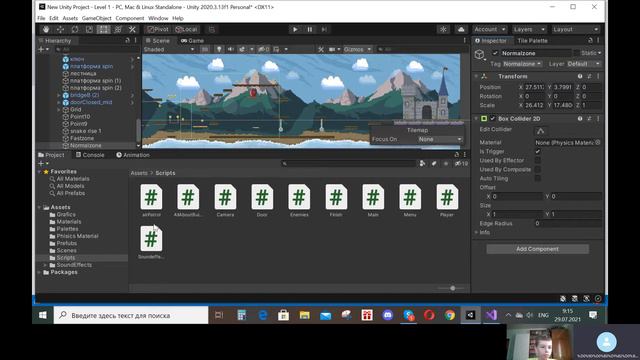Open Box Collider 2D preset icon
The width and height of the screenshot is (640, 360).
pos(589,119)
